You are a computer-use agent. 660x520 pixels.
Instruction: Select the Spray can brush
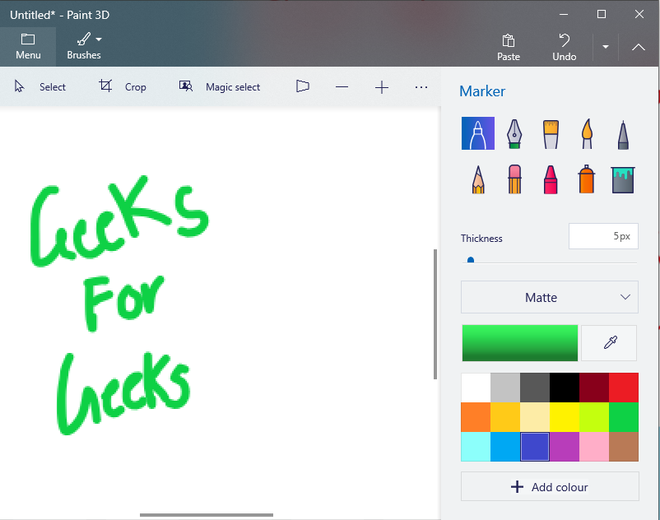click(587, 179)
